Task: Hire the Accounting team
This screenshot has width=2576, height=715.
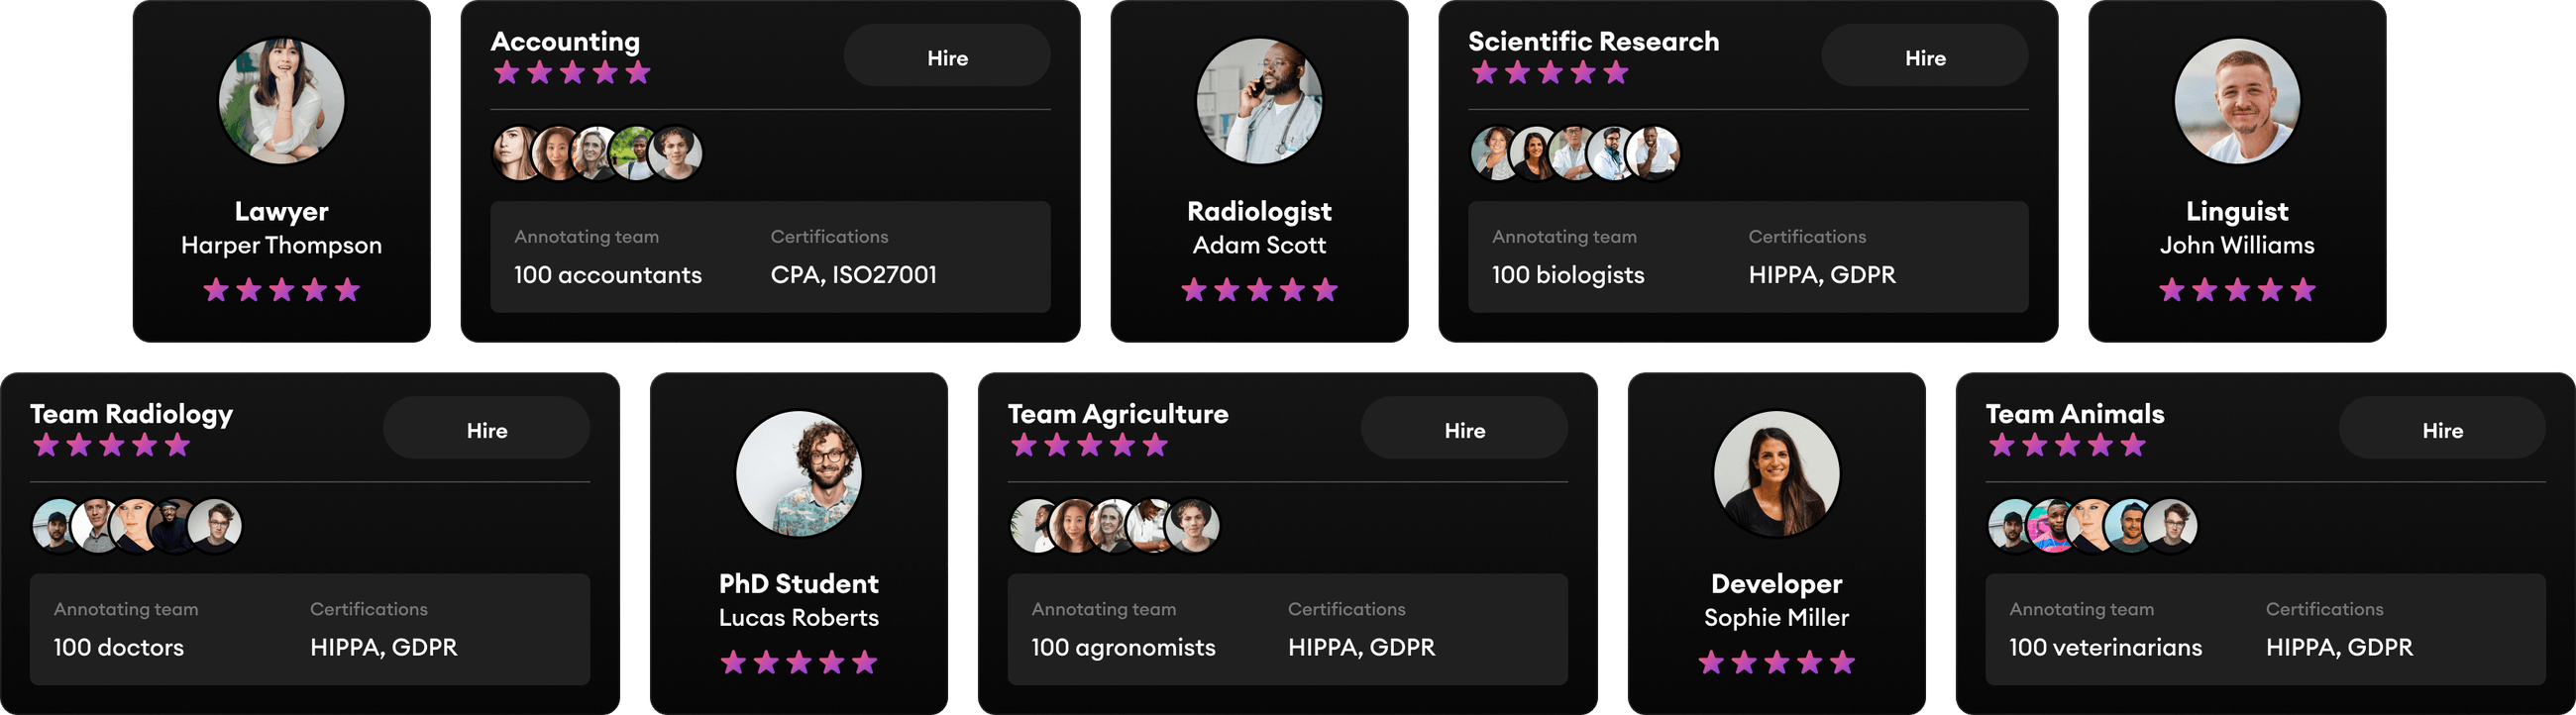Action: 946,57
